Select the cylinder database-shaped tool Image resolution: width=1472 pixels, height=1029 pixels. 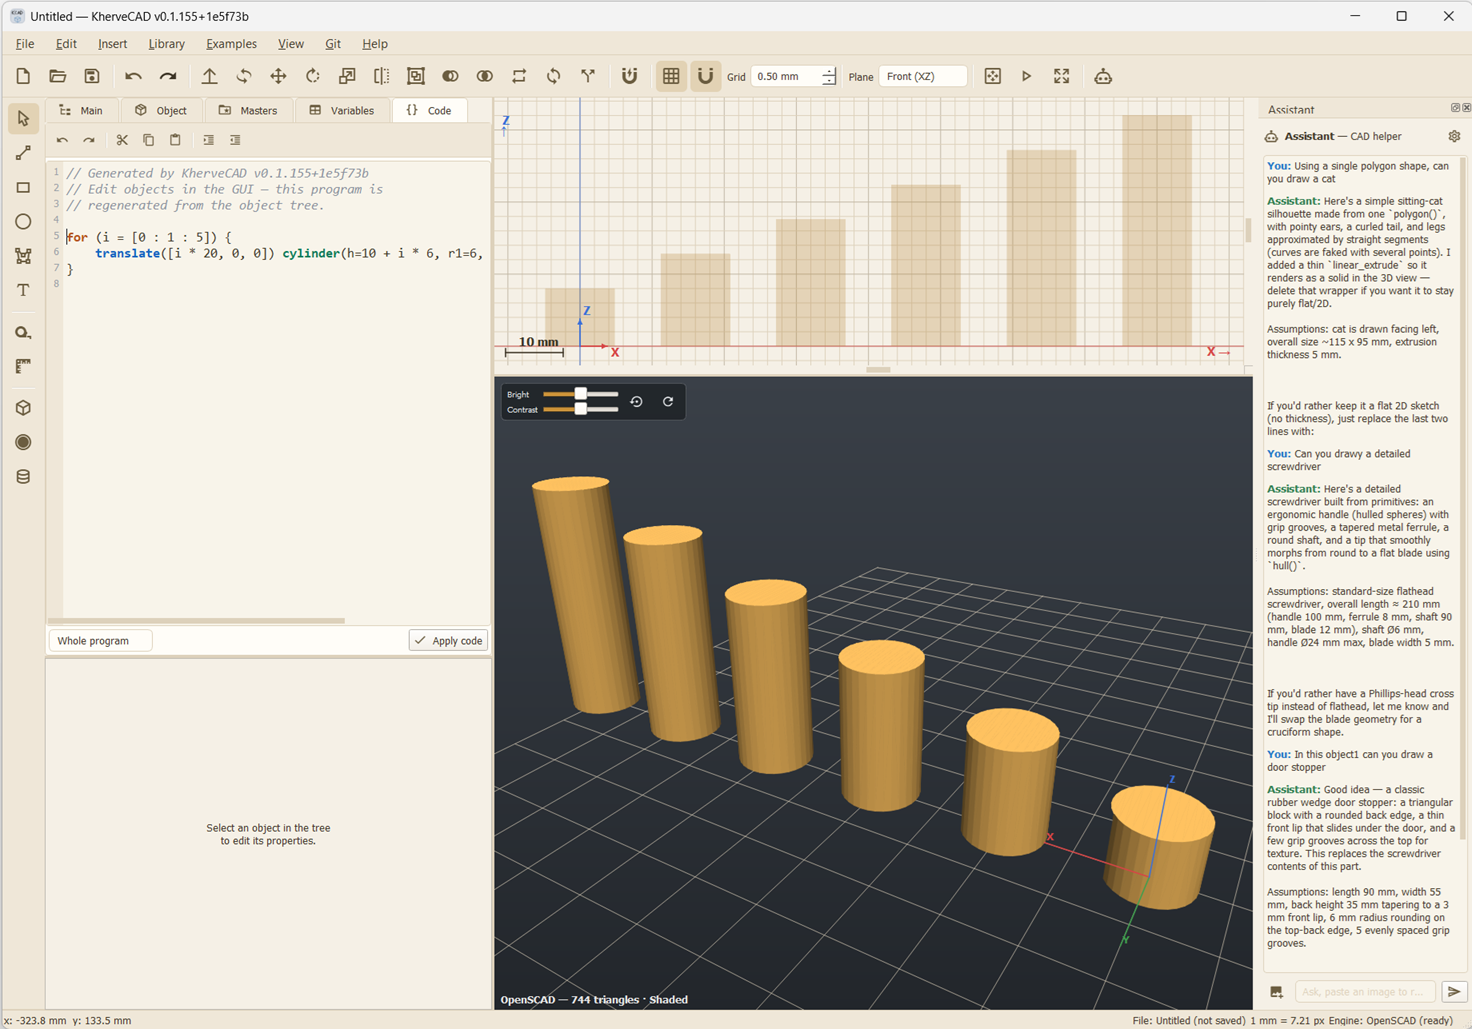[x=23, y=477]
